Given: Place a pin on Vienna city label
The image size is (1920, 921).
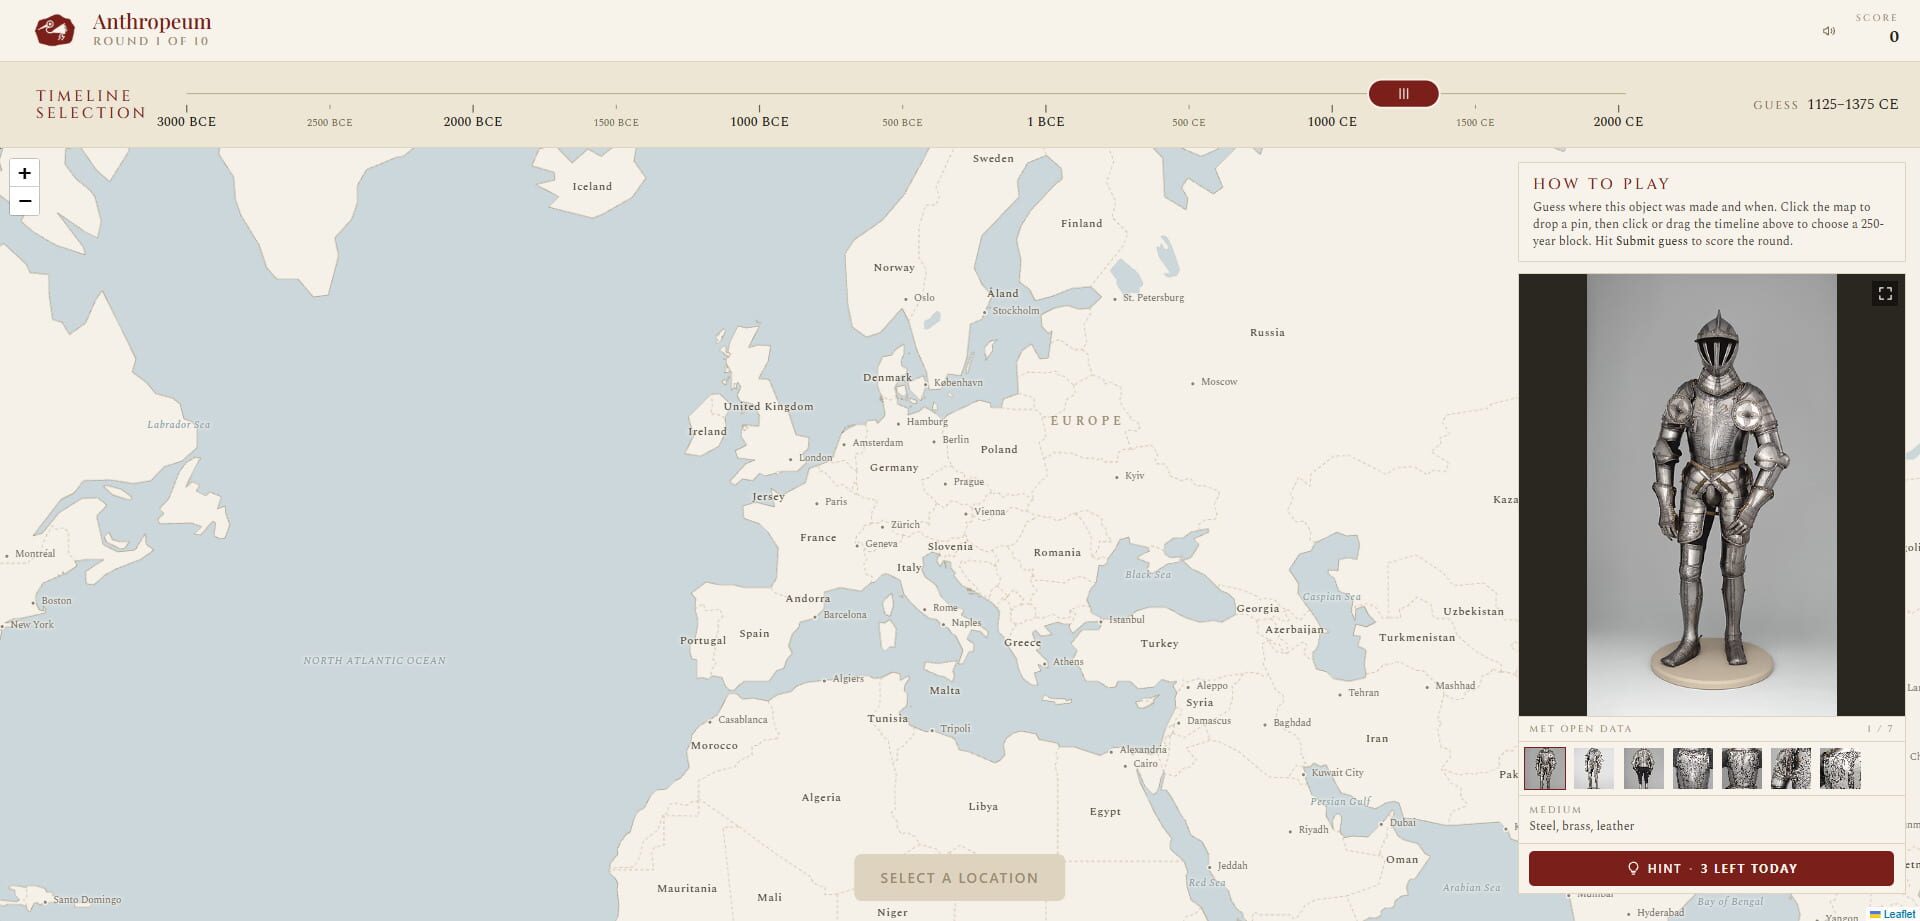Looking at the screenshot, I should pyautogui.click(x=989, y=511).
